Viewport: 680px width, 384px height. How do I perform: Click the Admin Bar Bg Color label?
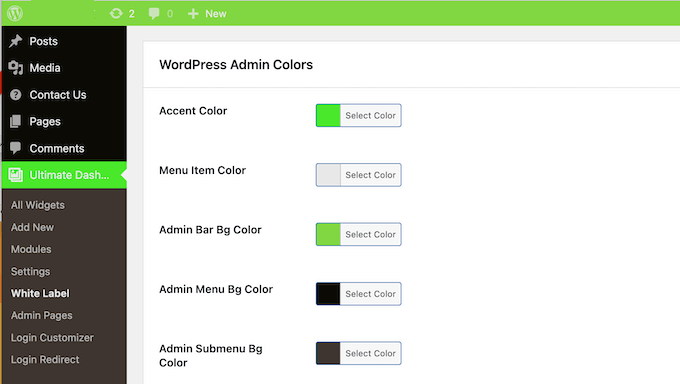[x=210, y=230]
